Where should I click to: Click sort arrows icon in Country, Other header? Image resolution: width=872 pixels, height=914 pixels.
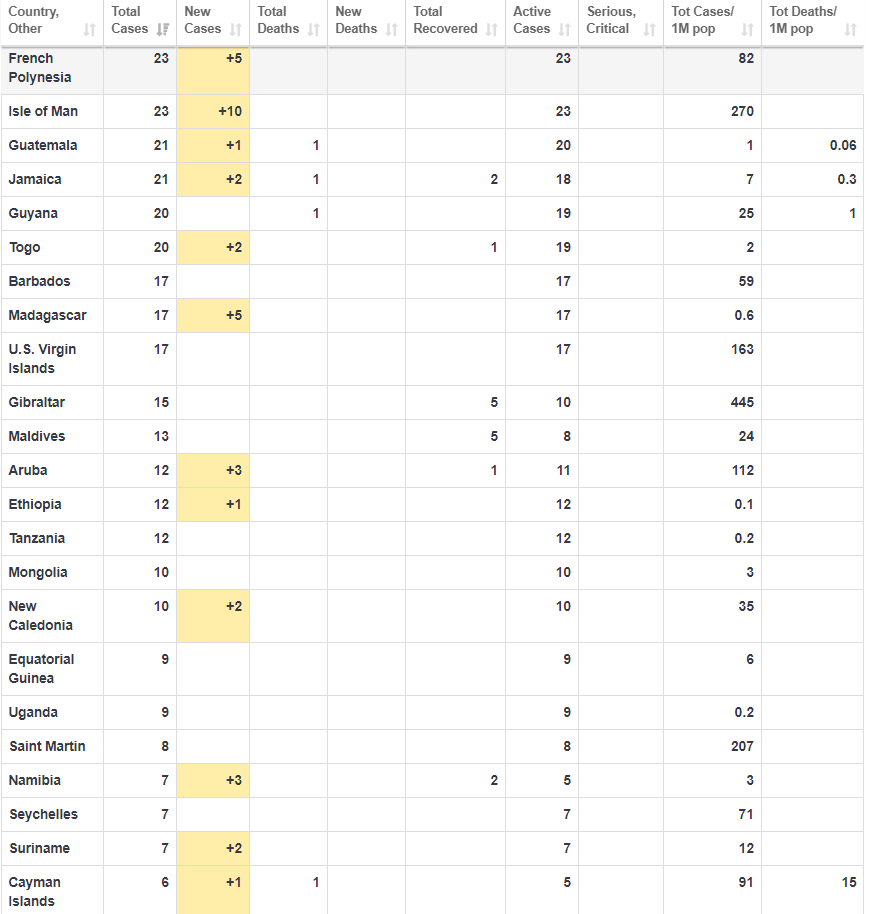tap(90, 30)
